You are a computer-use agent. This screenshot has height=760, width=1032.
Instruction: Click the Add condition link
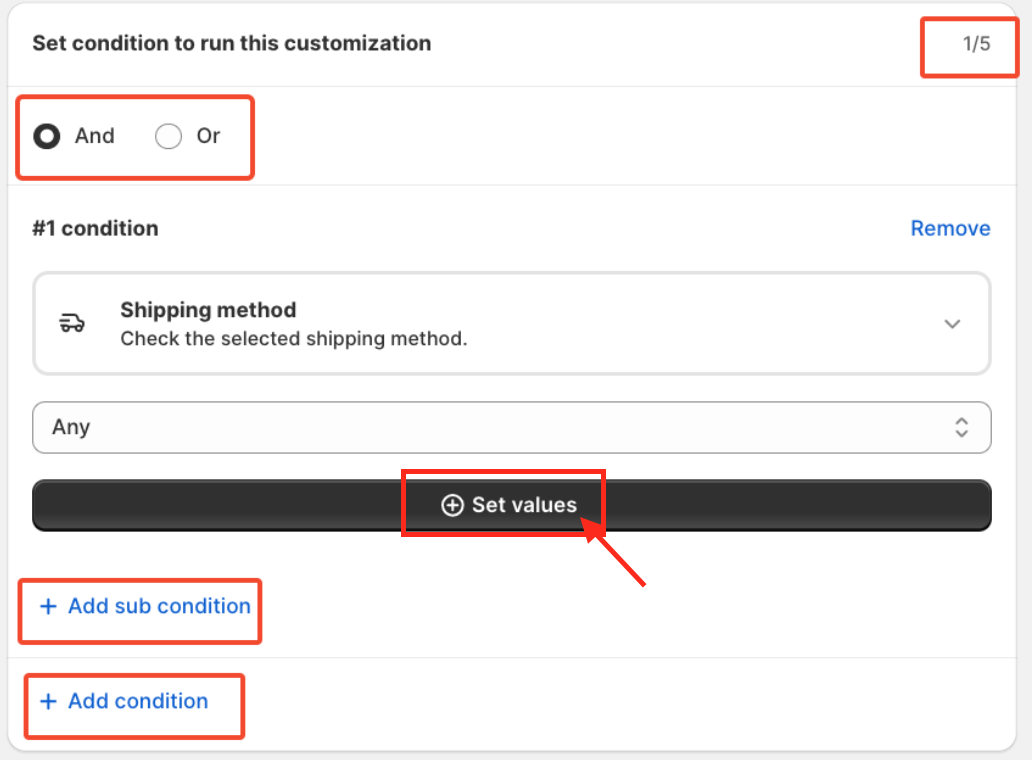(138, 701)
